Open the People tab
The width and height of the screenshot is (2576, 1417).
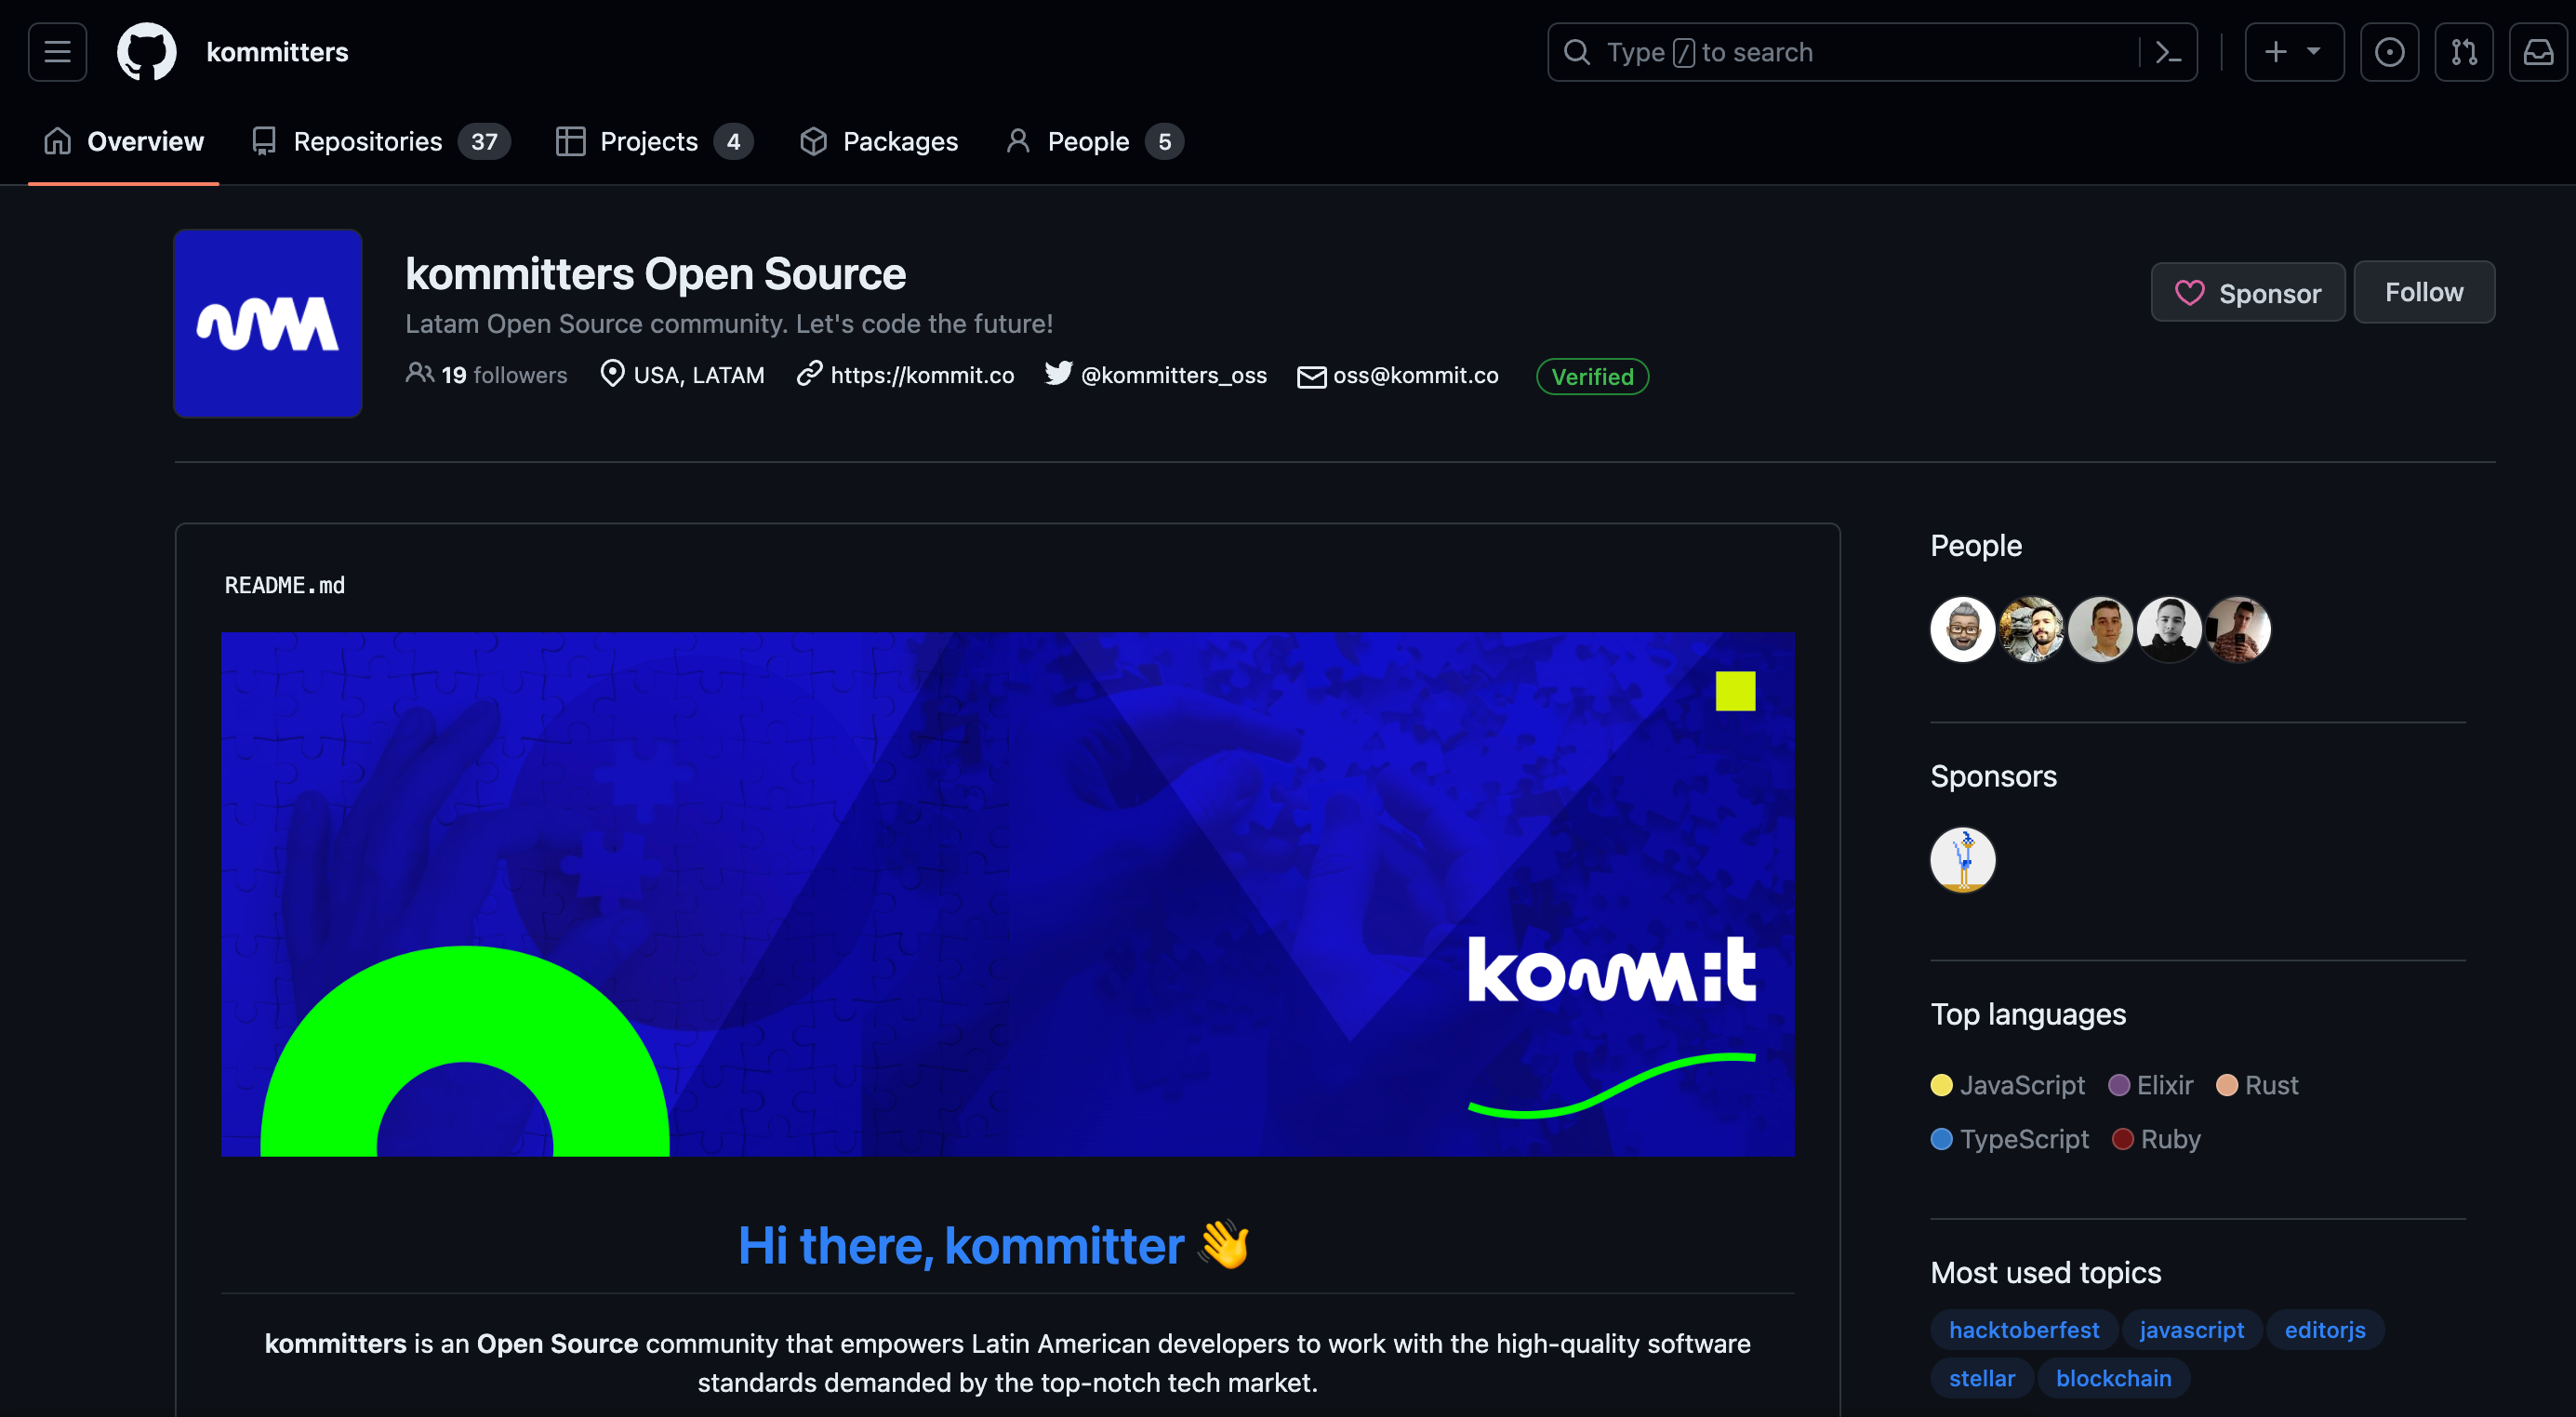[1095, 141]
